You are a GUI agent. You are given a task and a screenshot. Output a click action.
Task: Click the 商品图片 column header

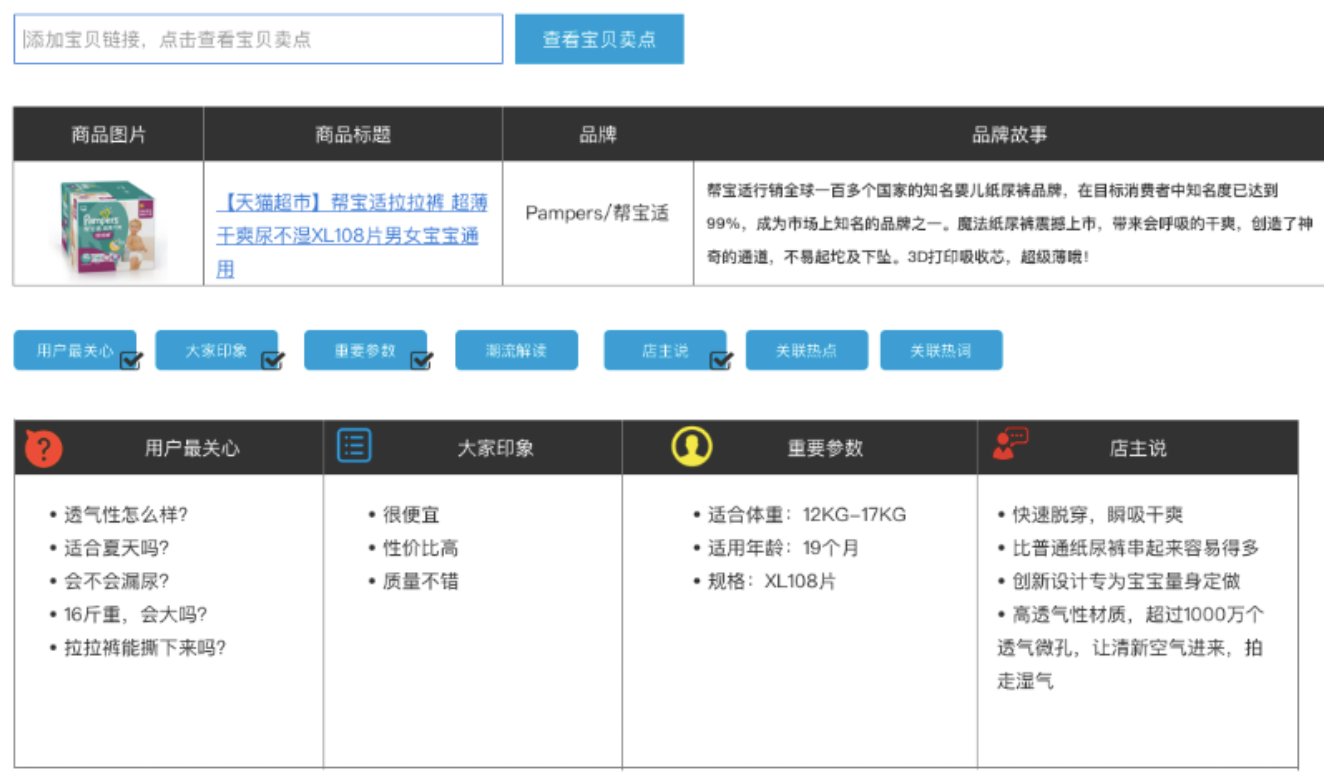pos(108,135)
